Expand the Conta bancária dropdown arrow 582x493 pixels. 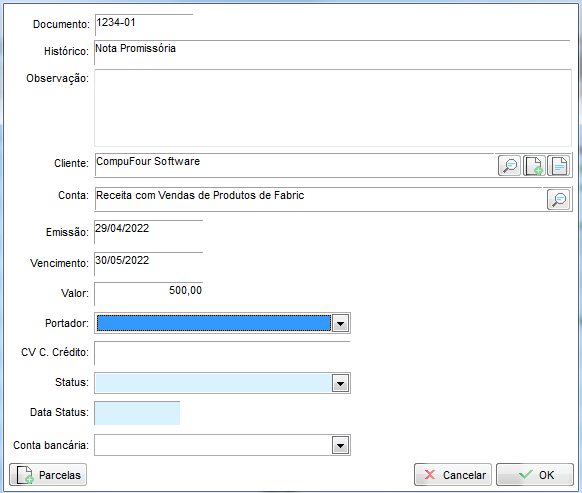point(340,445)
